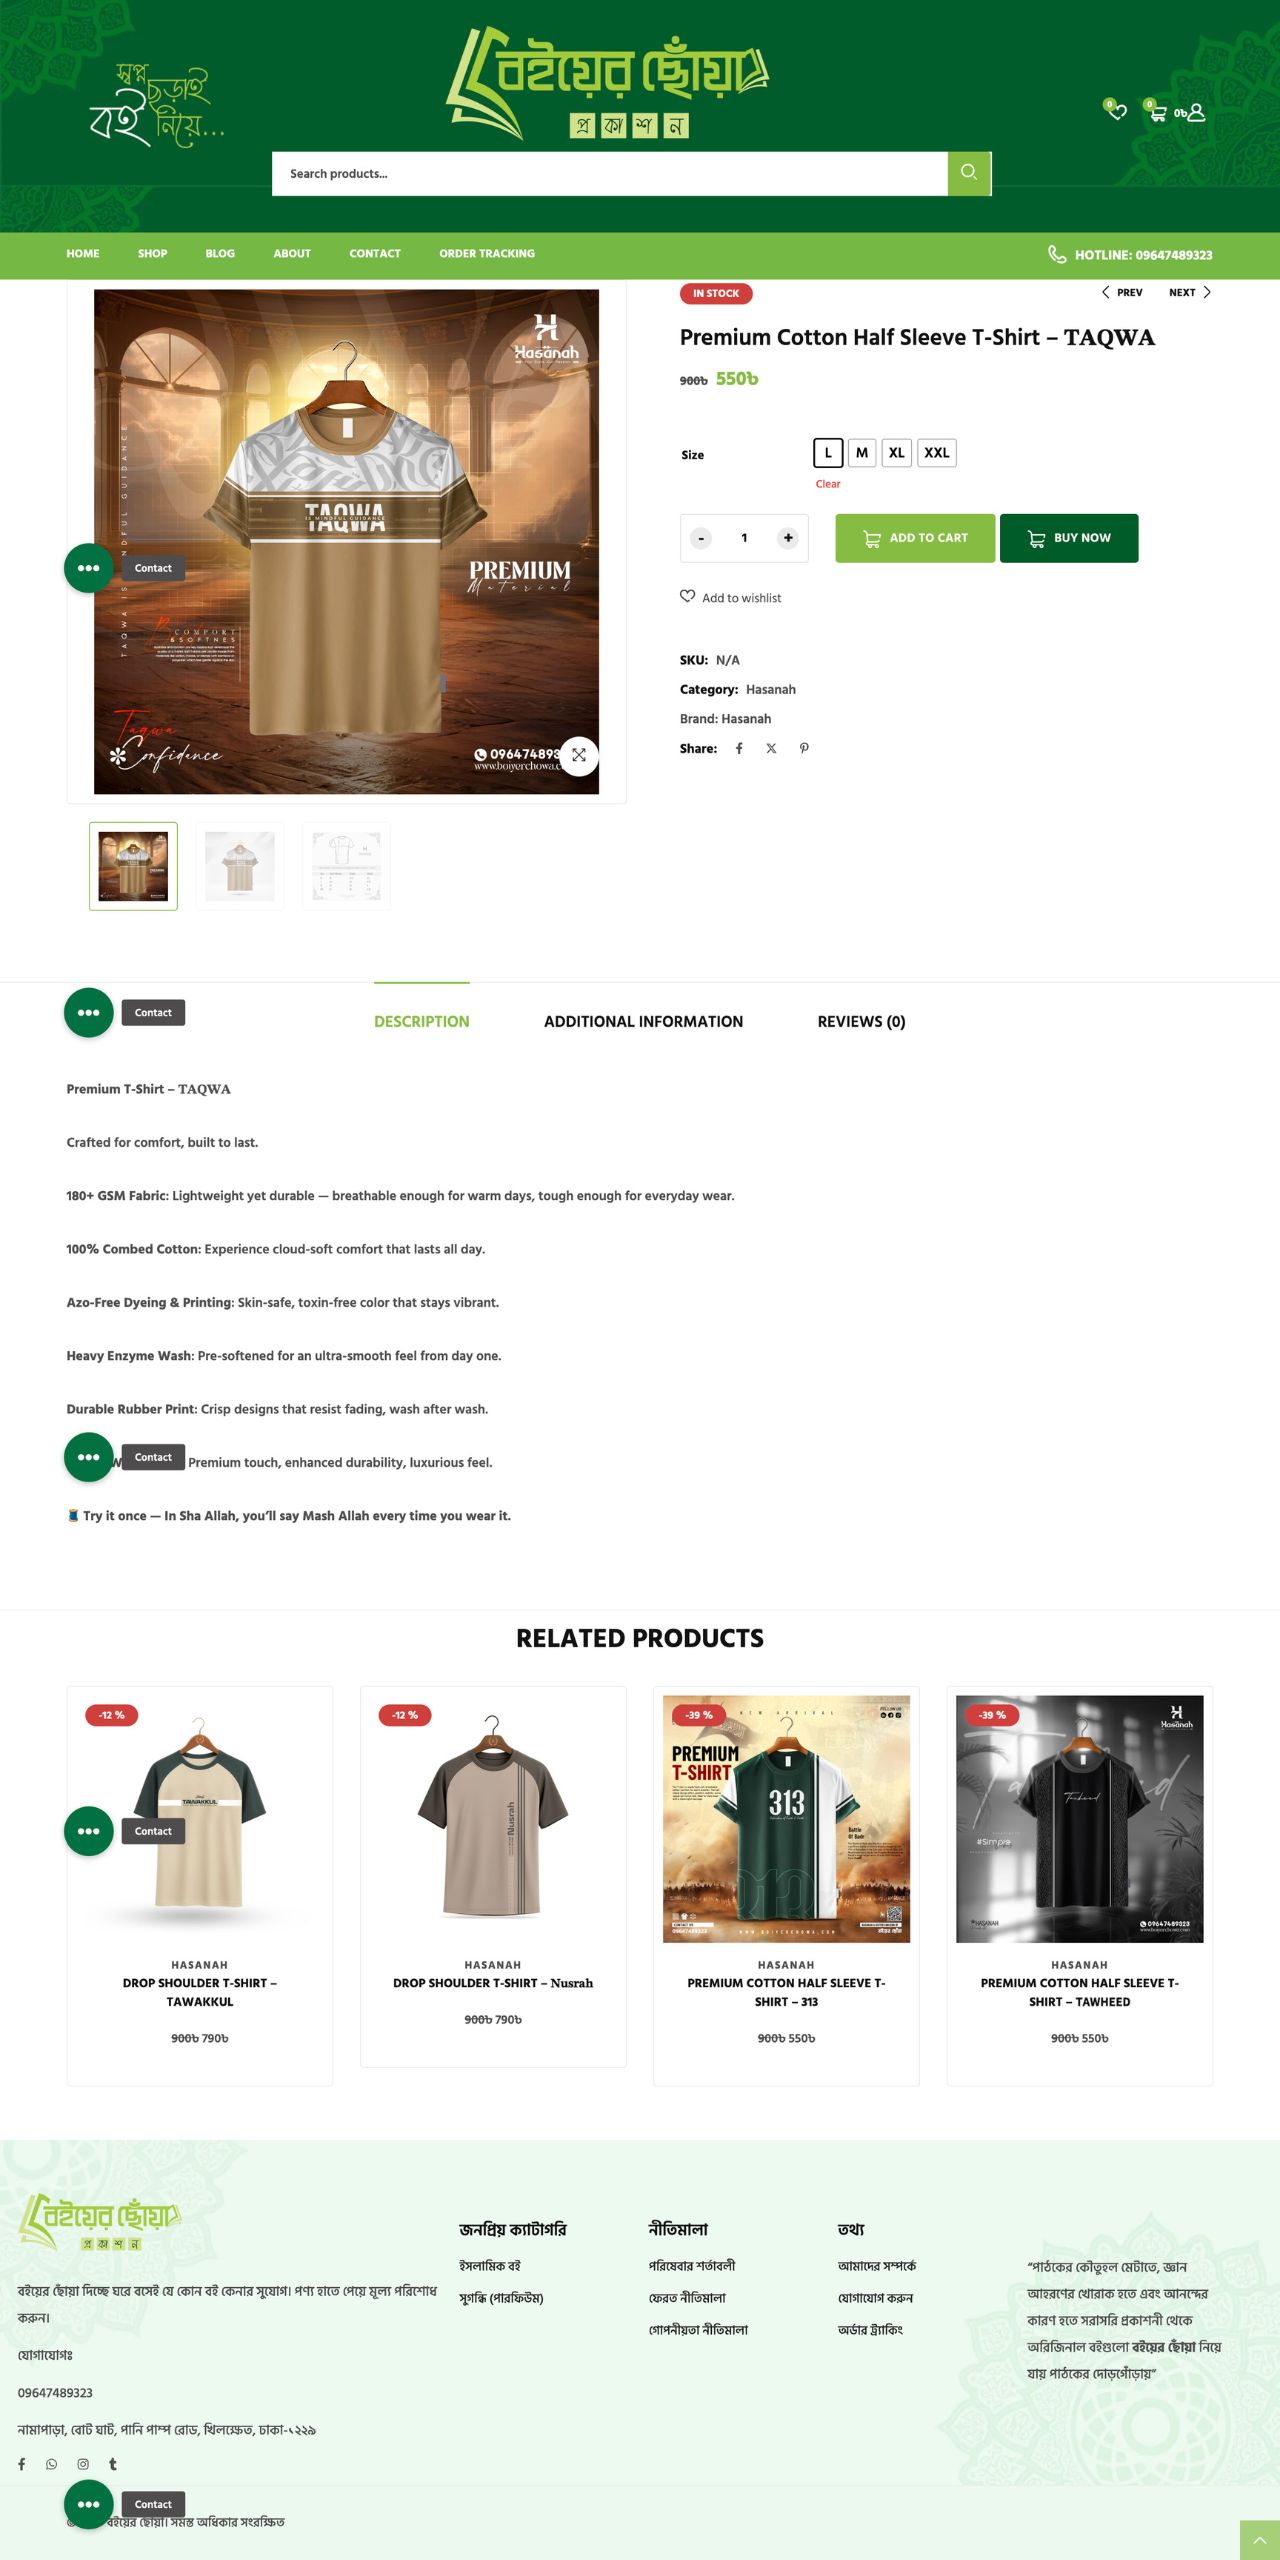
Task: Select size XL option
Action: click(896, 453)
